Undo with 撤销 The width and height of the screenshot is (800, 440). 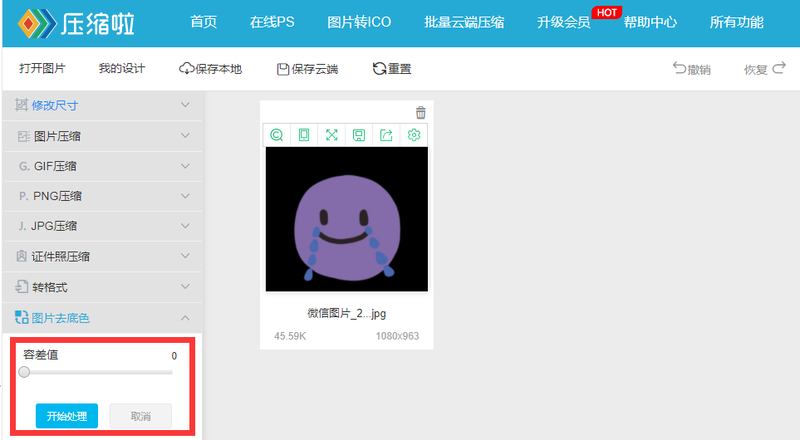[691, 69]
